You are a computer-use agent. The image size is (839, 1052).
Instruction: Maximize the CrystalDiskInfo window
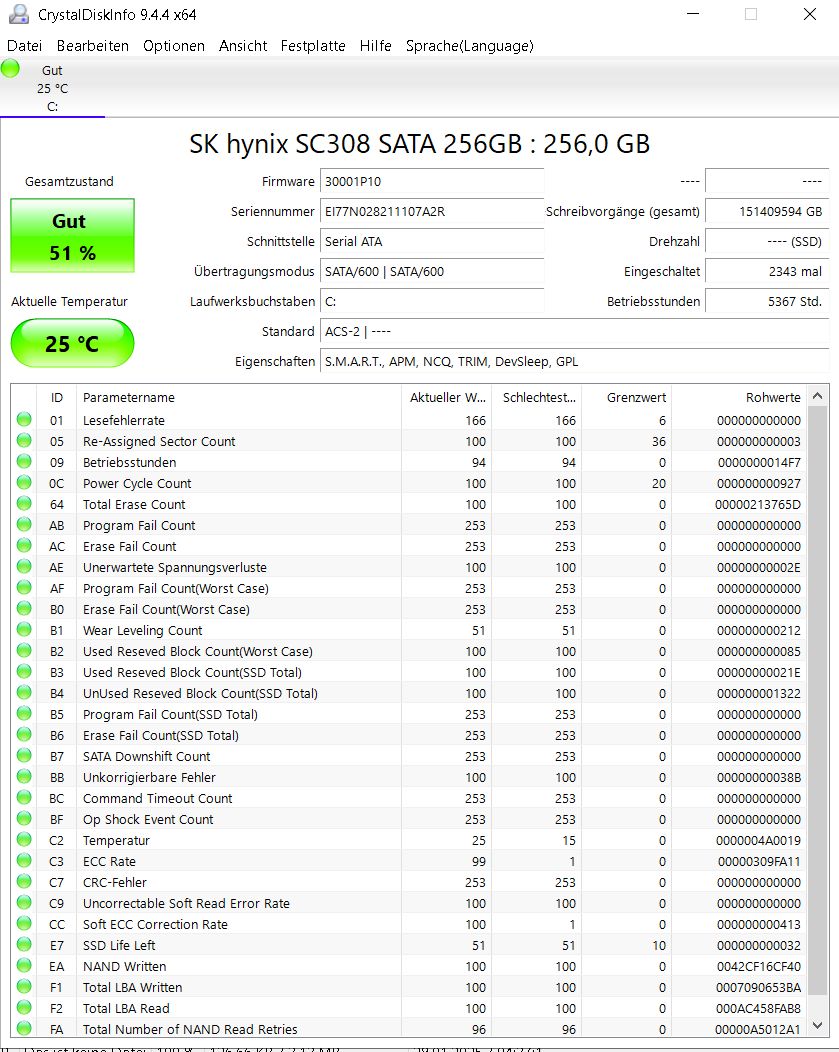(751, 14)
